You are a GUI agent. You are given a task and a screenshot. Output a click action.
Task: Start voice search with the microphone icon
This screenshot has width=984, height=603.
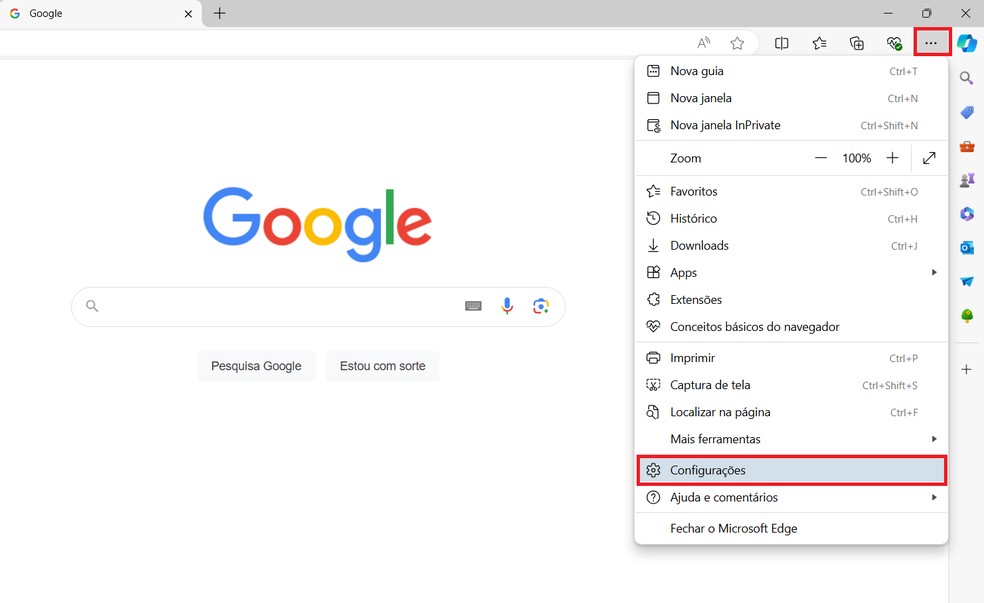(507, 305)
